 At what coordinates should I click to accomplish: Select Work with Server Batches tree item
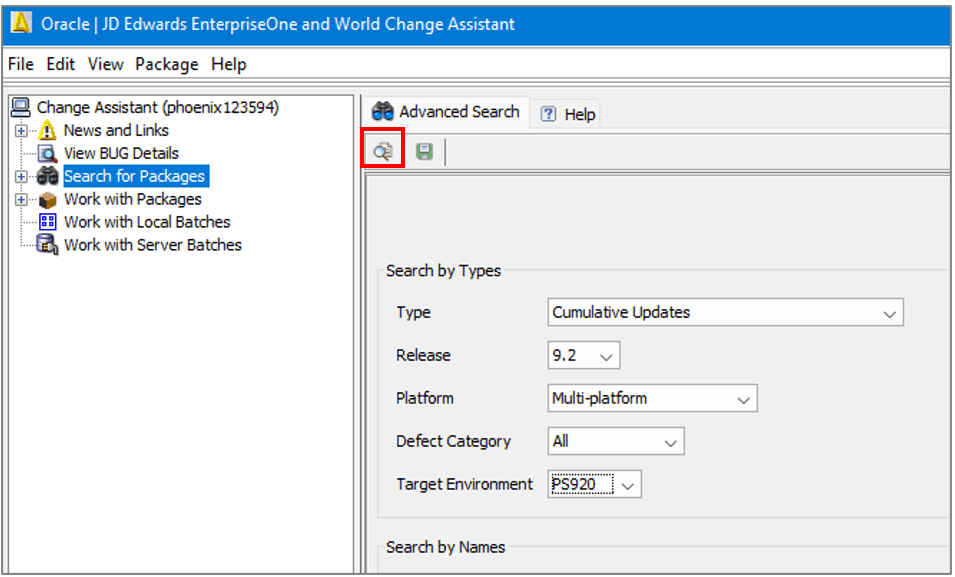[153, 245]
